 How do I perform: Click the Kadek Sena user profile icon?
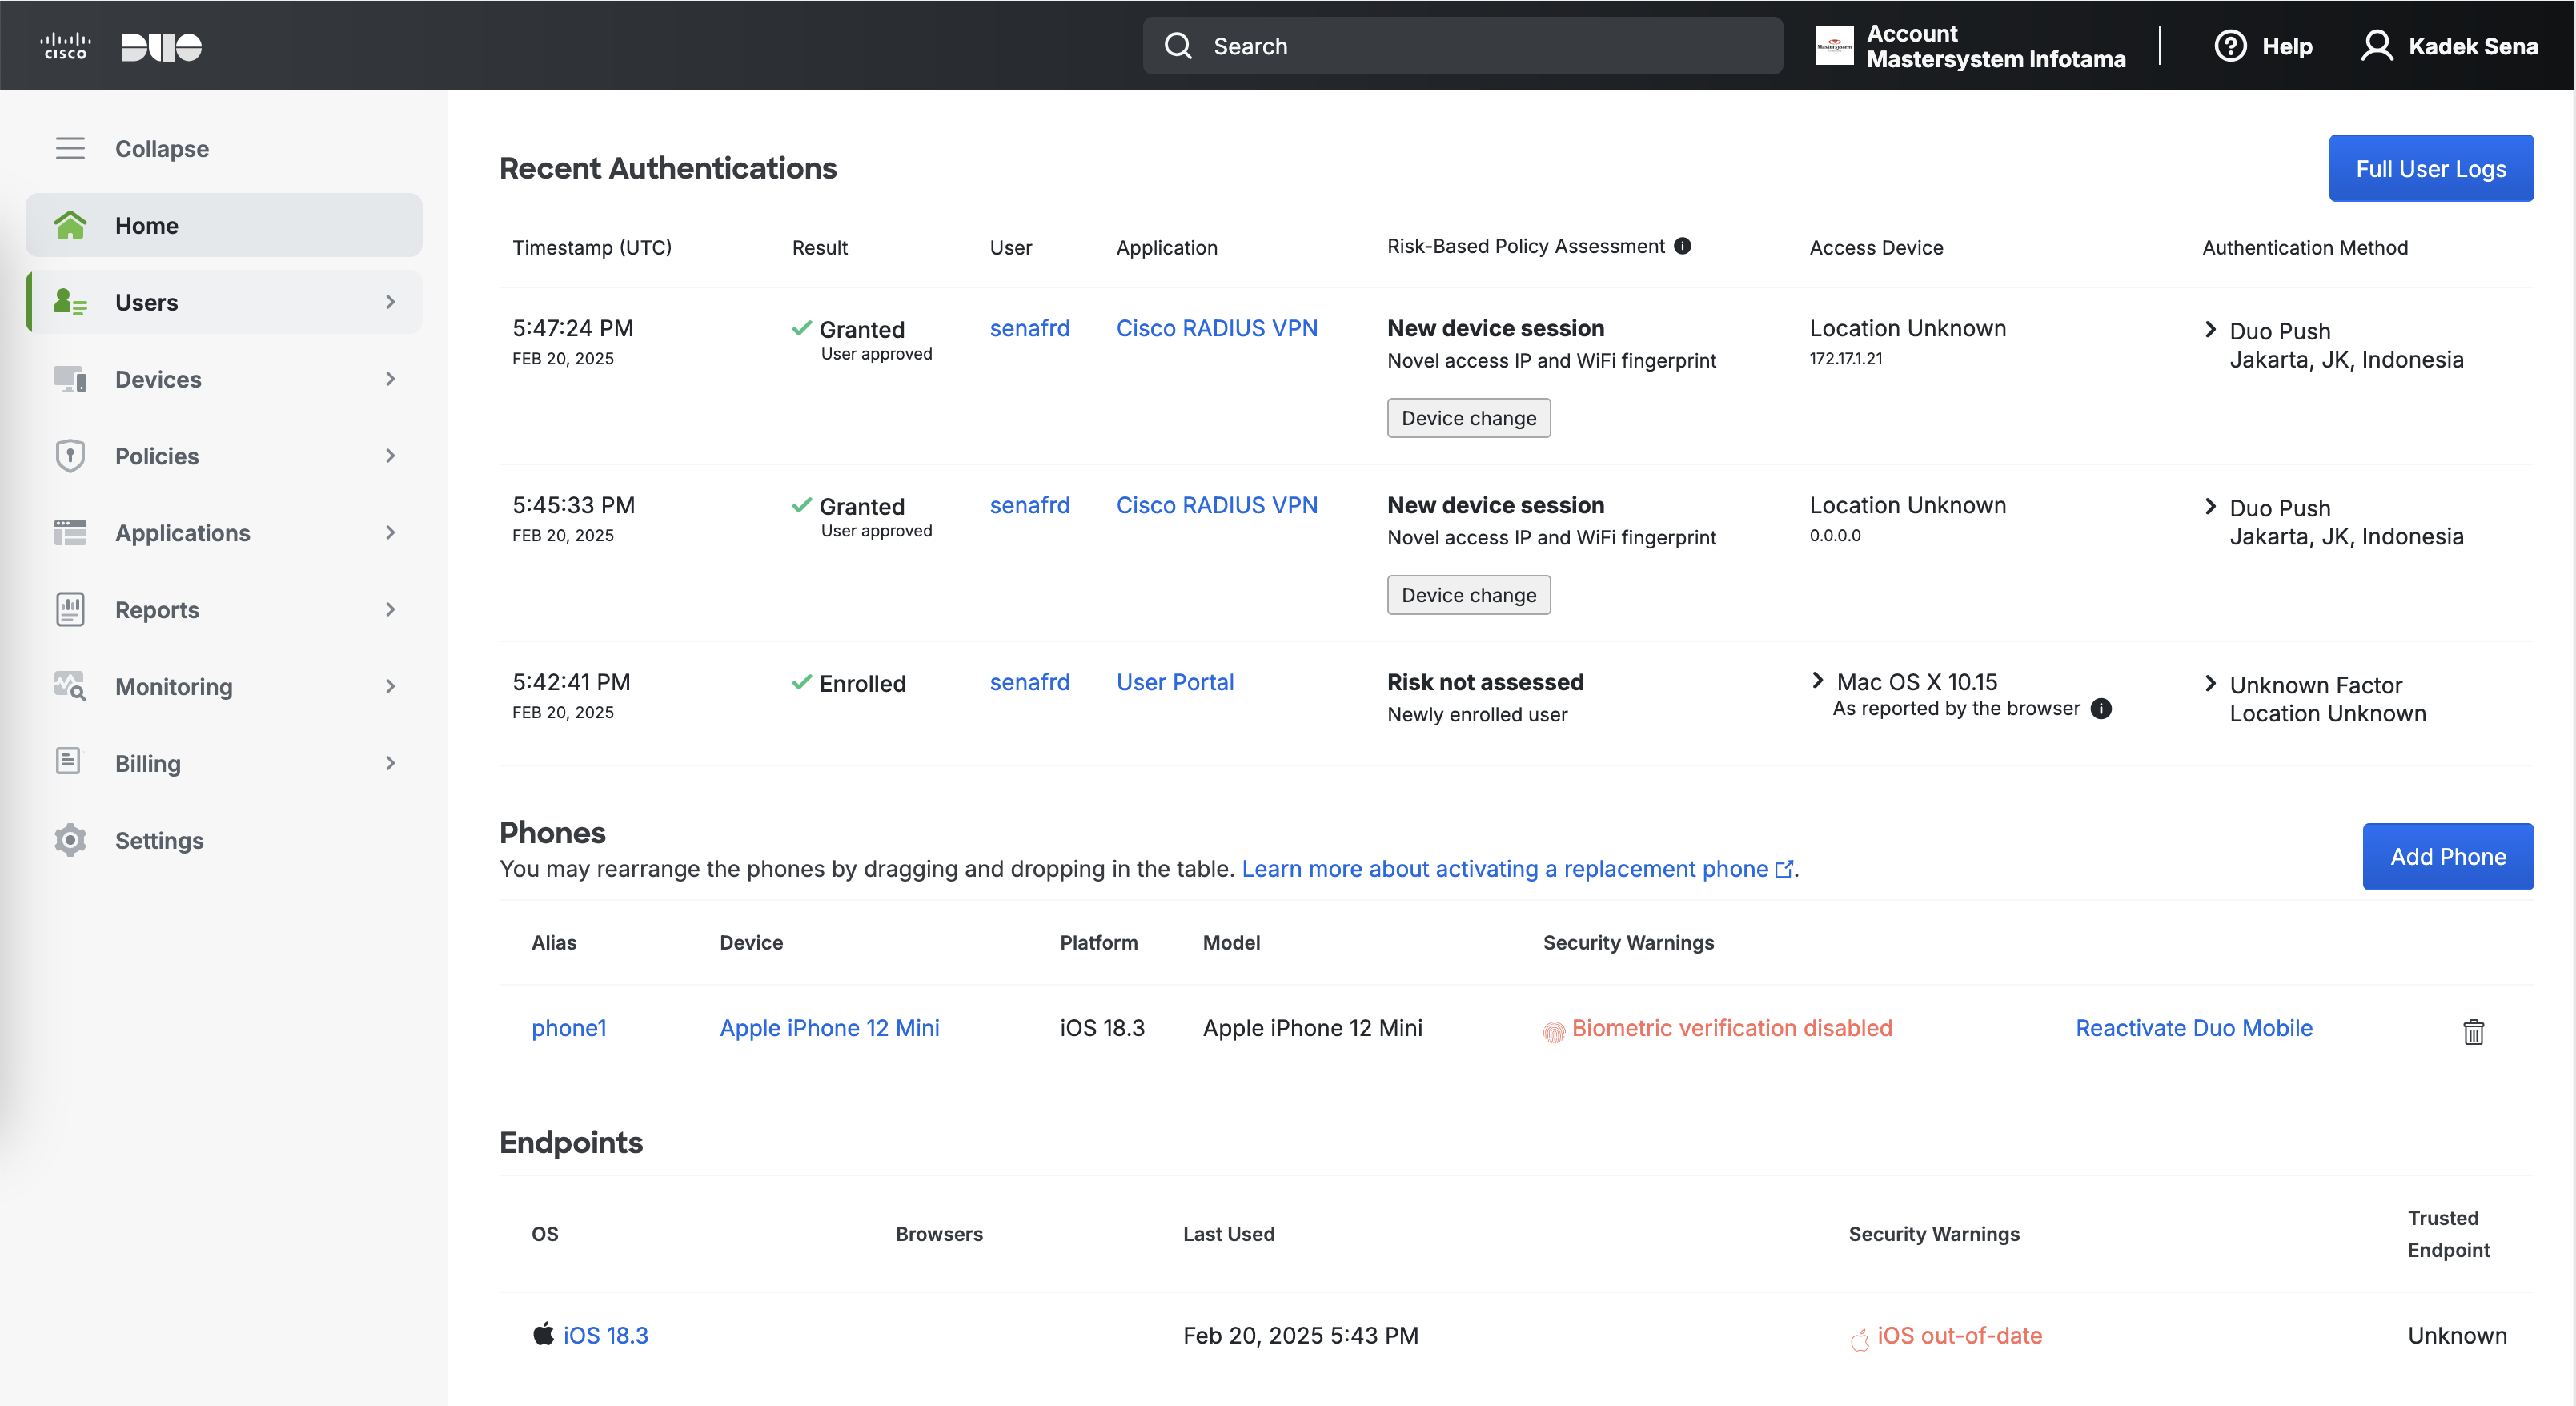pos(2376,46)
